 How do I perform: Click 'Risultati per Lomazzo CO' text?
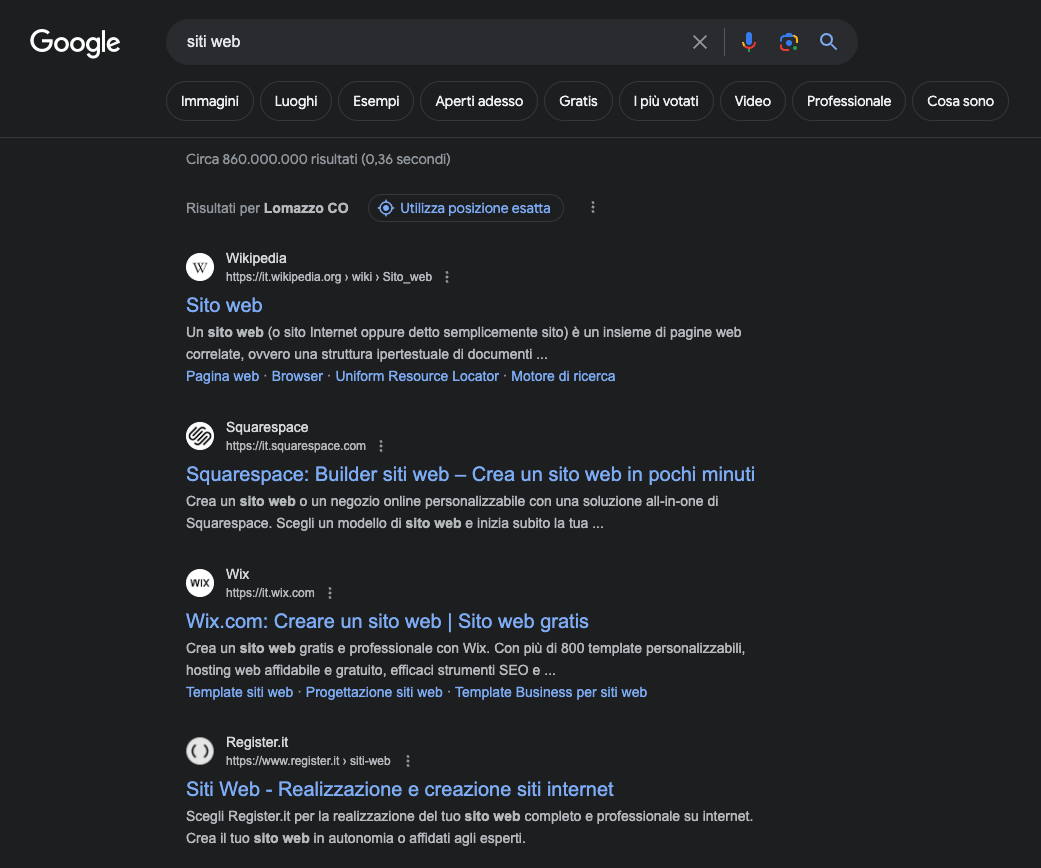coord(267,208)
